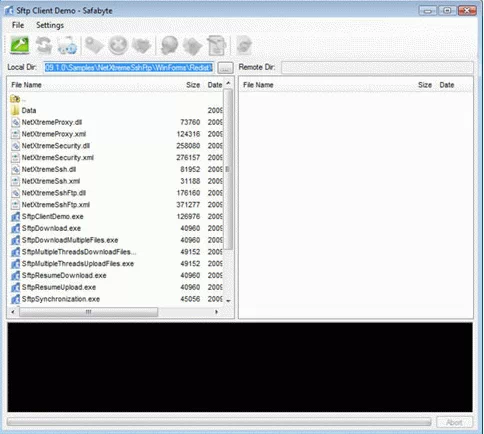Click the NetXtremeProxy.xml file icon

(x=15, y=134)
